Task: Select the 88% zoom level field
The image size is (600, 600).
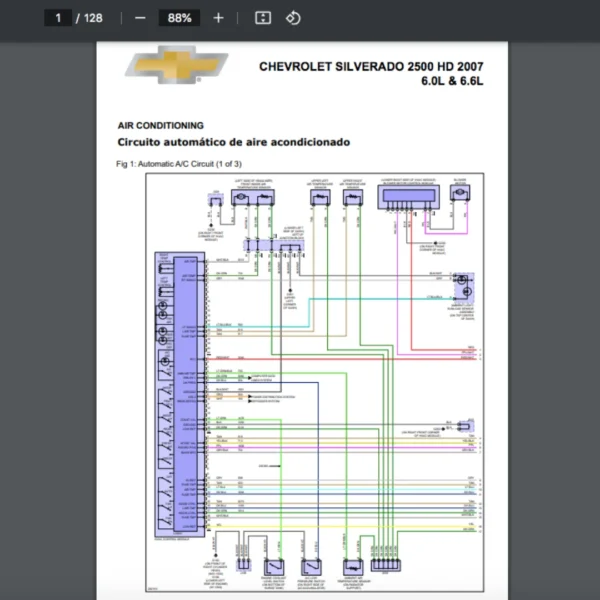Action: click(x=180, y=18)
